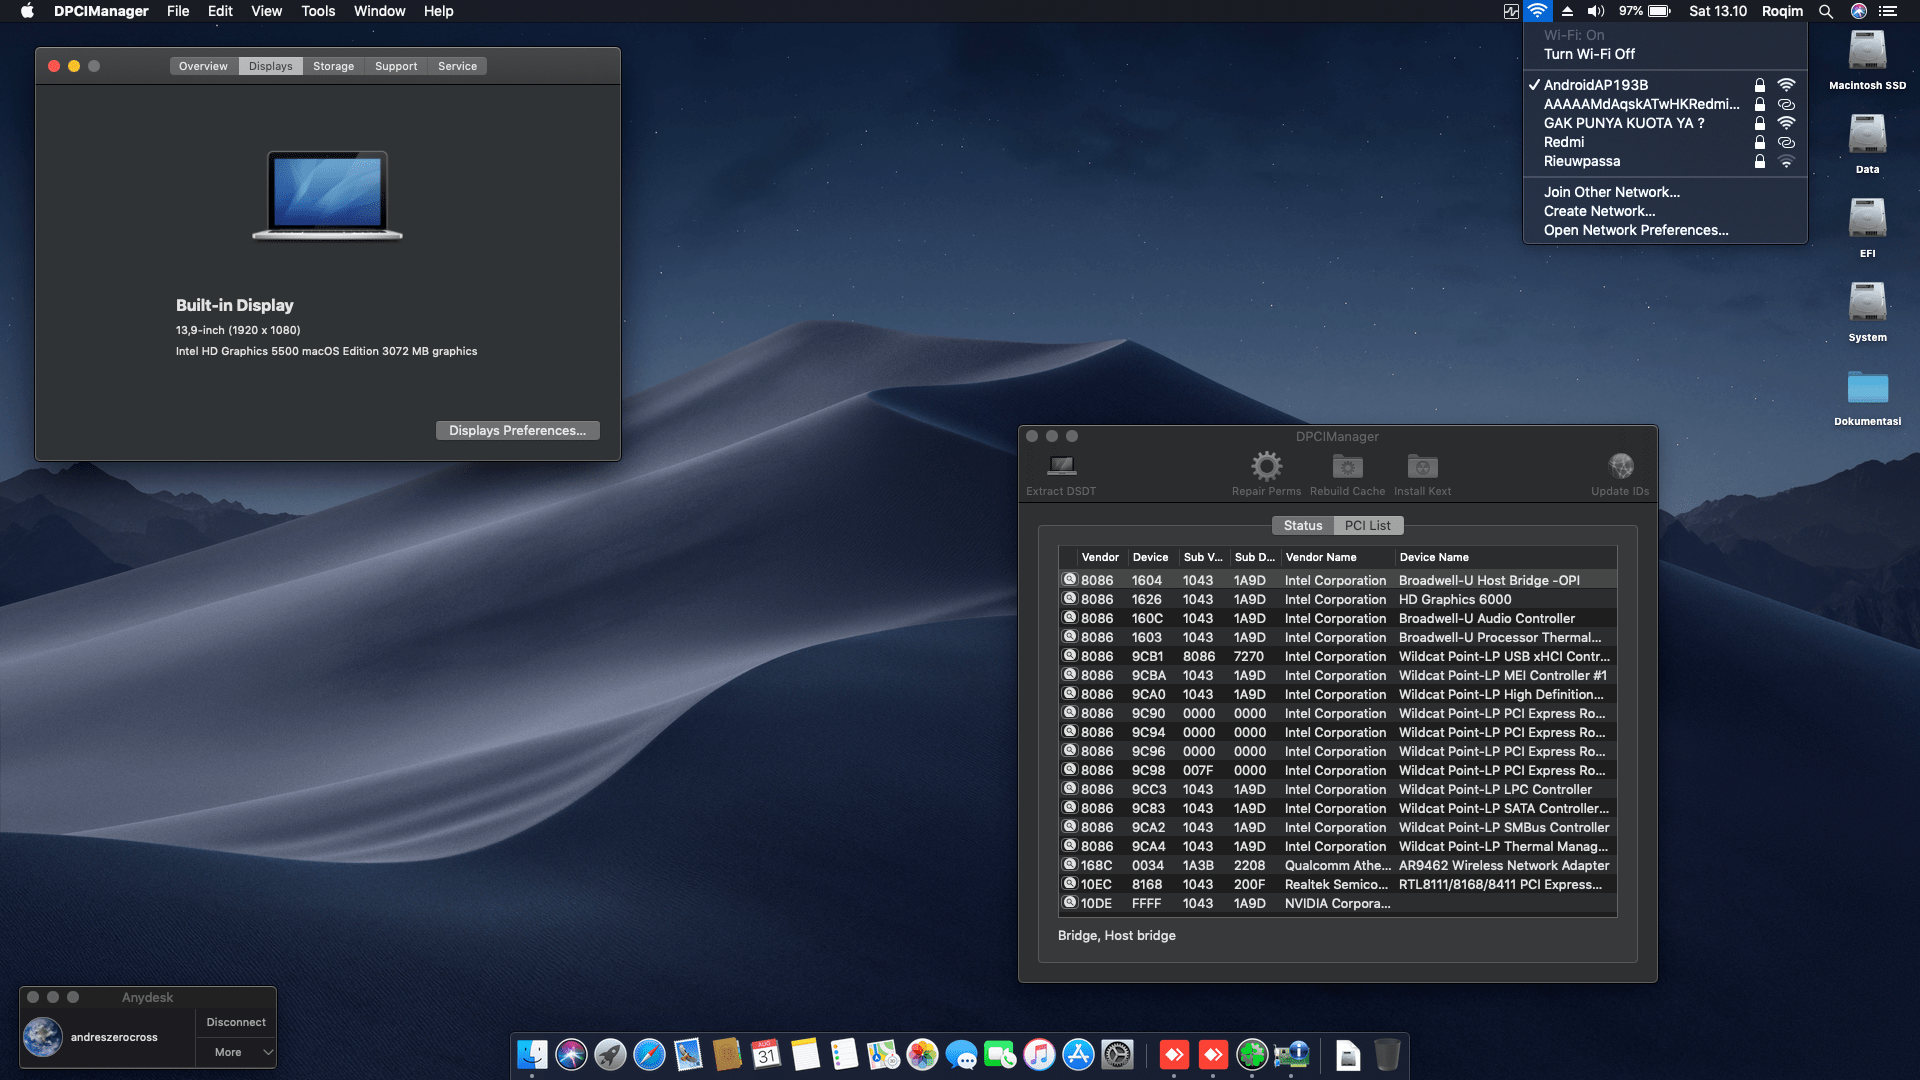Open System Preferences from the dock
This screenshot has height=1080, width=1920.
point(1117,1054)
